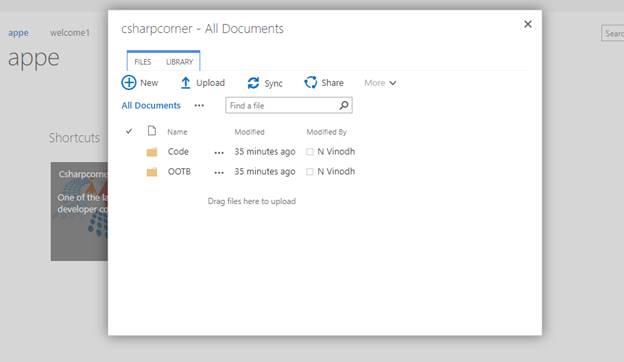Click the background page search box
The height and width of the screenshot is (362, 624).
click(613, 33)
